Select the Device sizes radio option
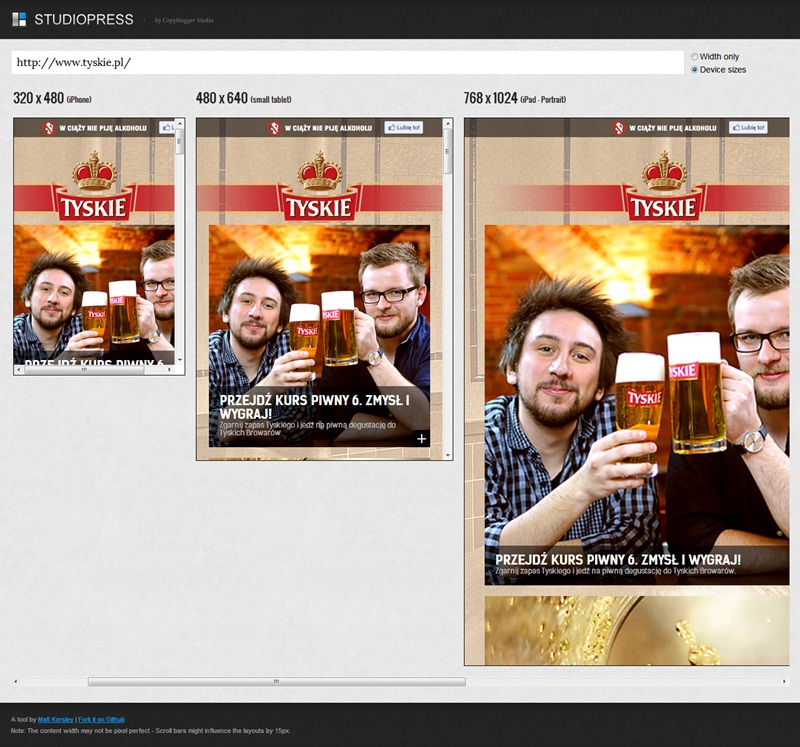 695,70
